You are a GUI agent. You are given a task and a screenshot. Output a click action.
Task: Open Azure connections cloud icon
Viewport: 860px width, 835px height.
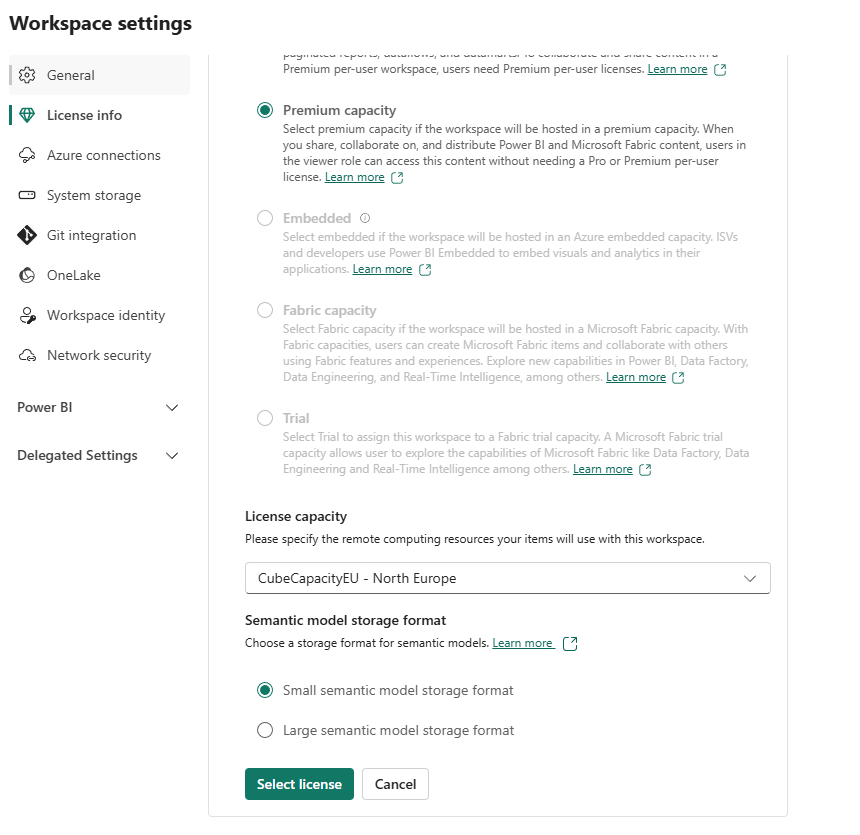pyautogui.click(x=27, y=155)
